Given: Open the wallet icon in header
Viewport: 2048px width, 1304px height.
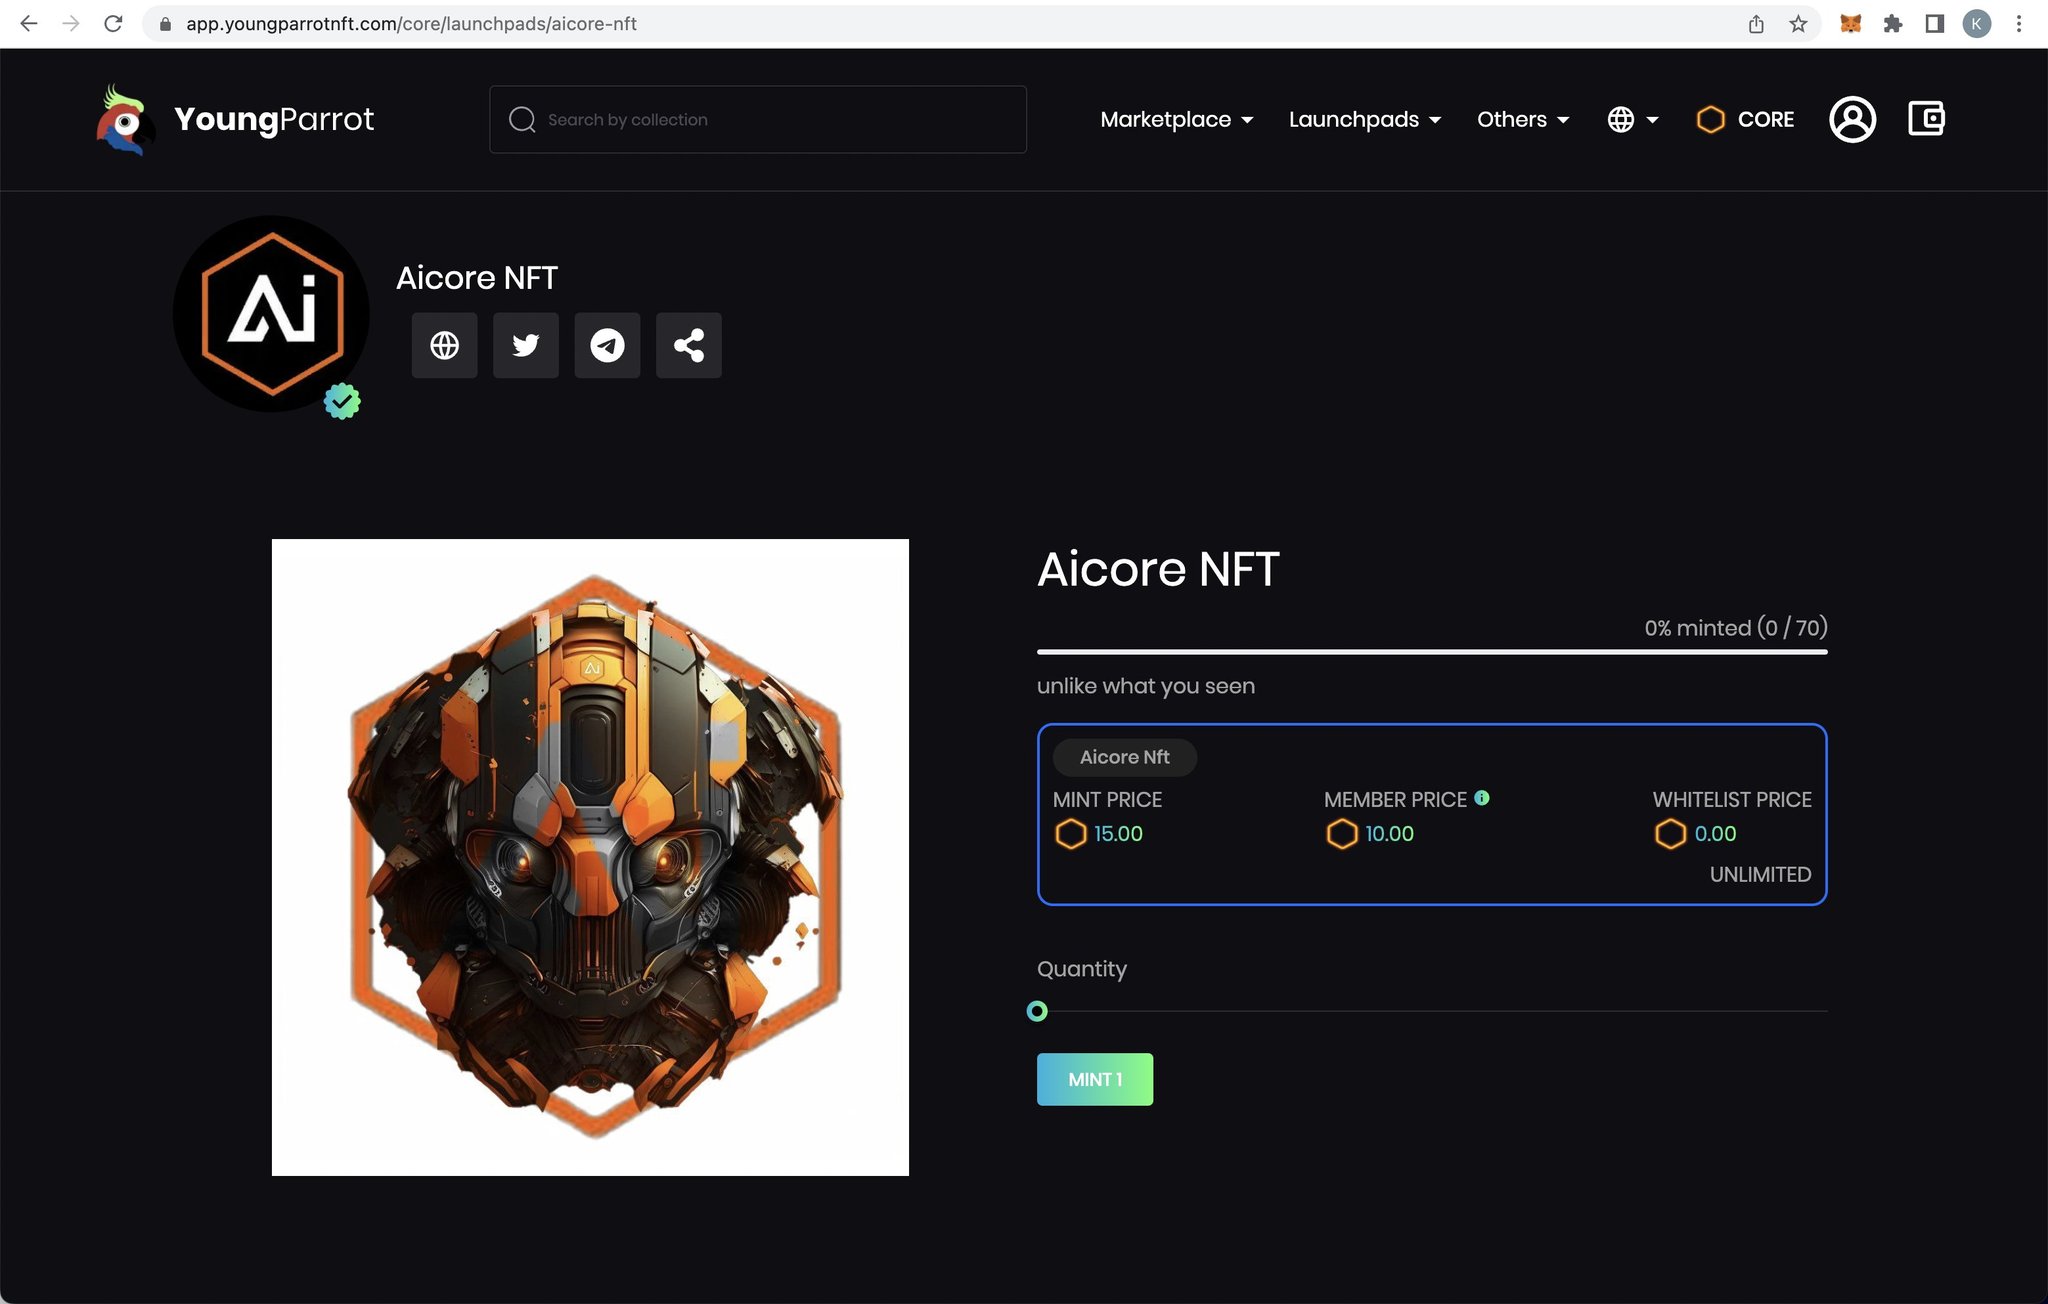Looking at the screenshot, I should (x=1926, y=119).
